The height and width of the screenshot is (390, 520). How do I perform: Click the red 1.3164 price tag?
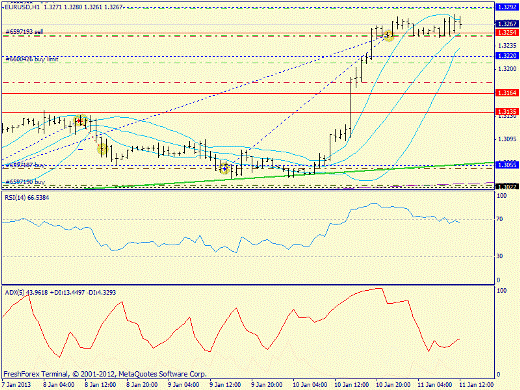(507, 93)
